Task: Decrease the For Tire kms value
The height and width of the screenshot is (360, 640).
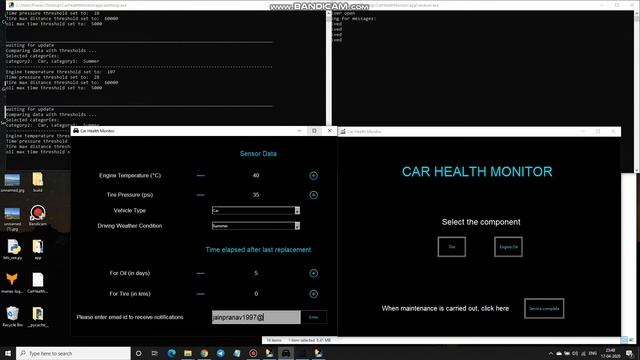Action: [200, 294]
